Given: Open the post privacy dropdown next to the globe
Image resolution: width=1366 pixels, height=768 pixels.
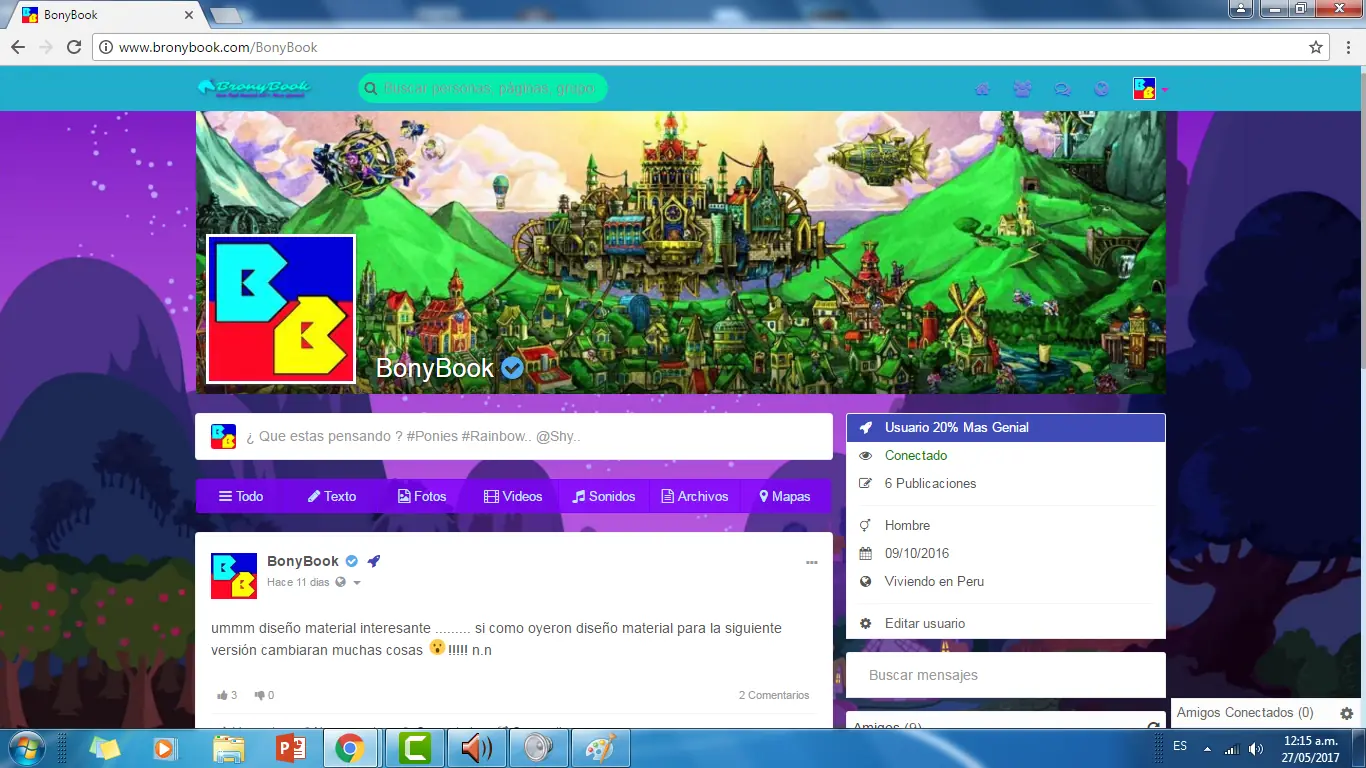Looking at the screenshot, I should coord(357,583).
